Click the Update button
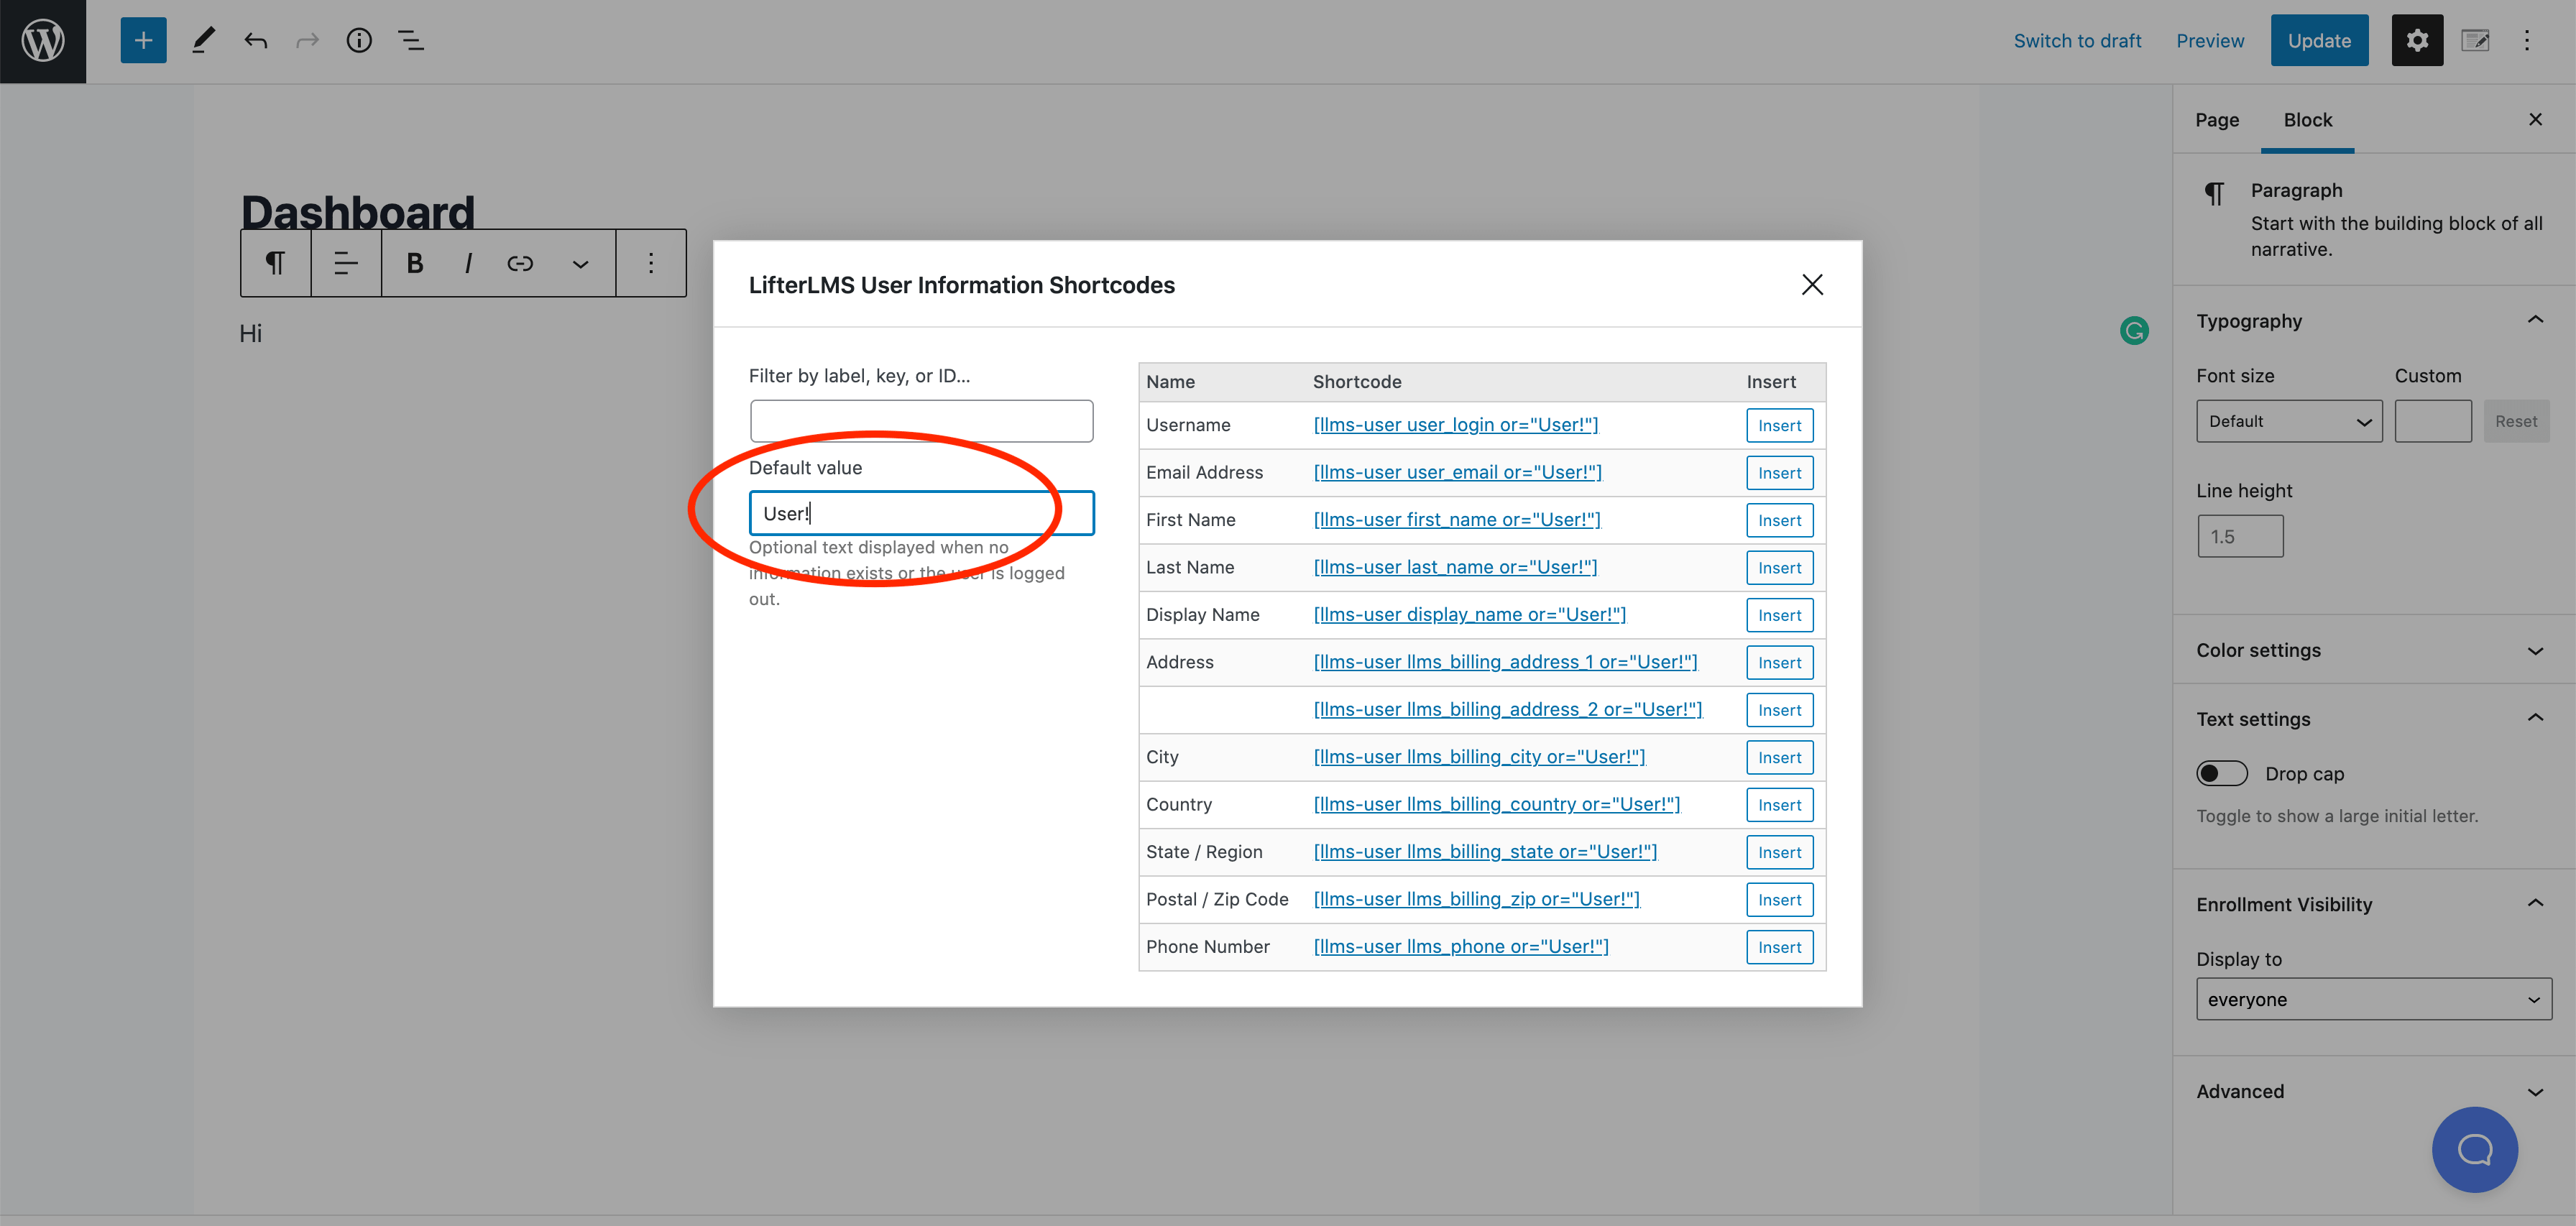The image size is (2576, 1226). (x=2319, y=41)
